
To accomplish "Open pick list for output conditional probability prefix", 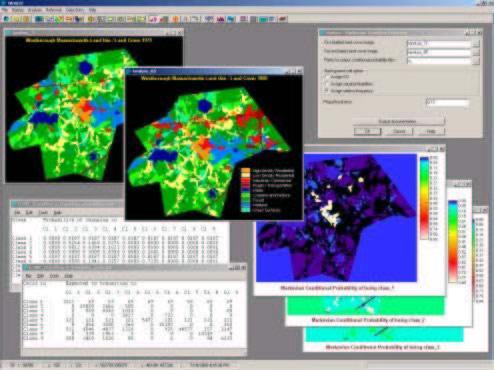I will pos(476,61).
